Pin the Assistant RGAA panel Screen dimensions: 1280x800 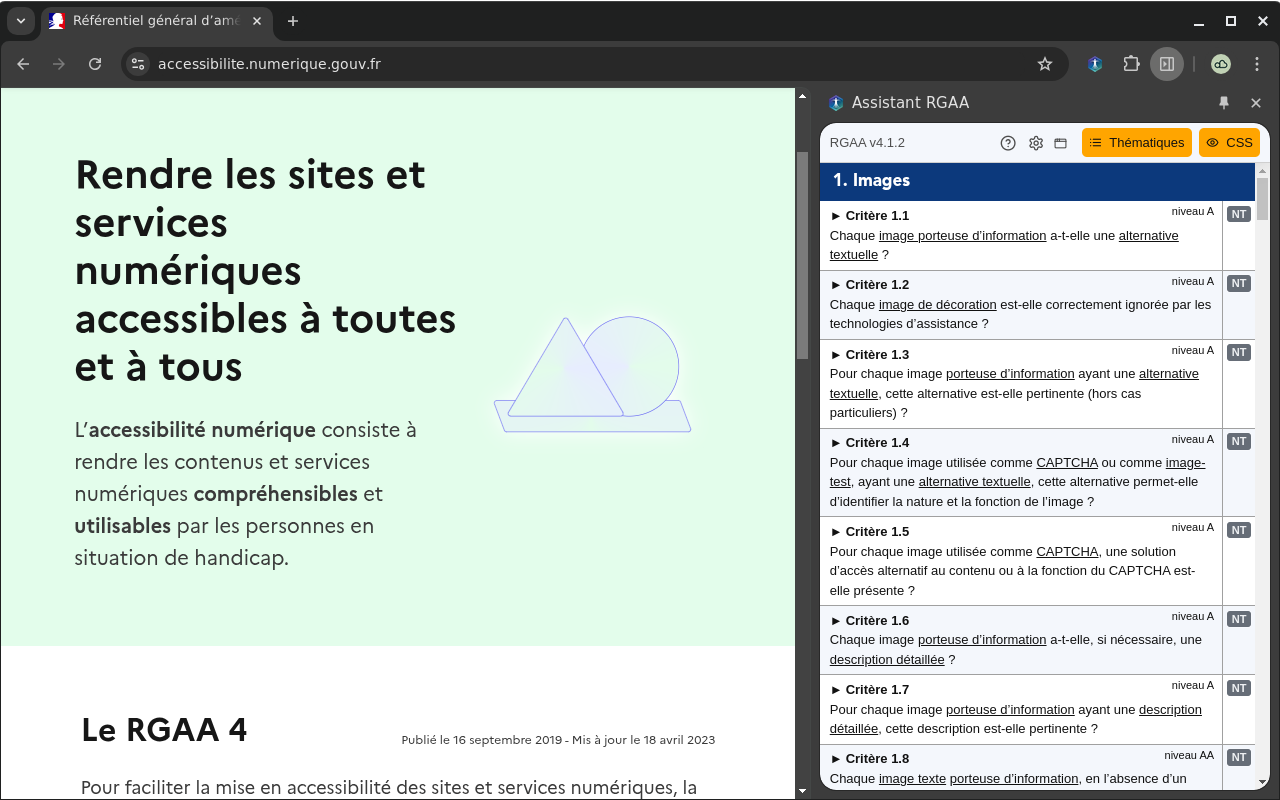[x=1224, y=102]
